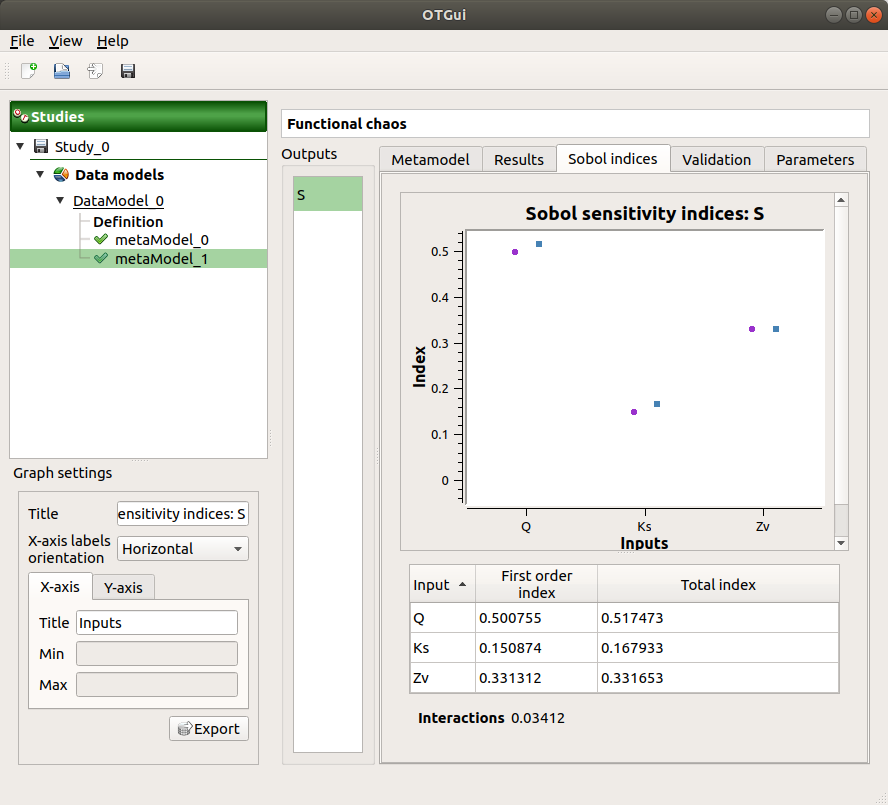The height and width of the screenshot is (805, 888).
Task: Open the X-axis labels orientation dropdown
Action: click(x=182, y=548)
